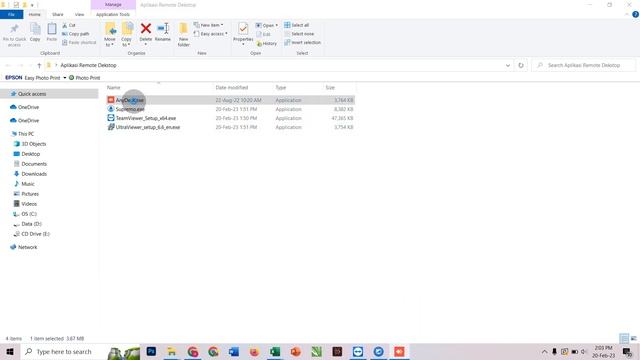Screen dimensions: 640x360
Task: Create a New folder
Action: click(x=184, y=35)
